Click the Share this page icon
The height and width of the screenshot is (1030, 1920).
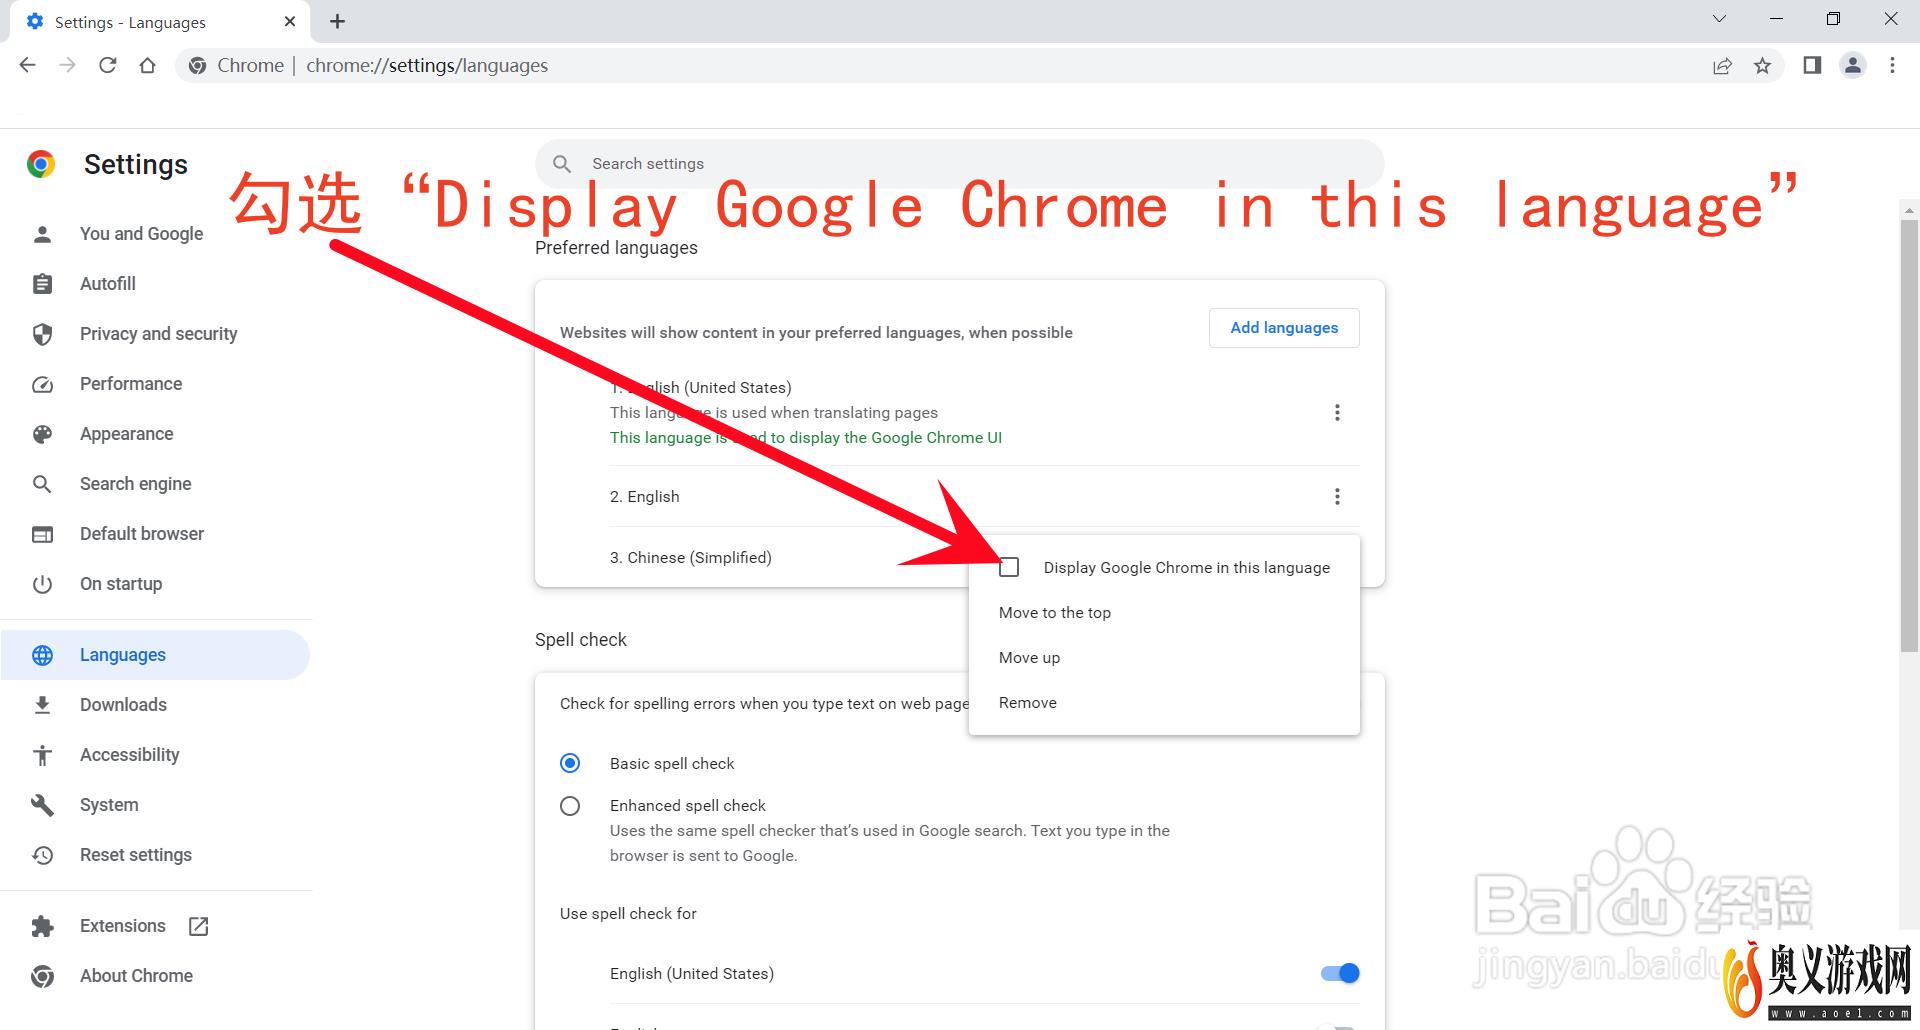(1722, 66)
